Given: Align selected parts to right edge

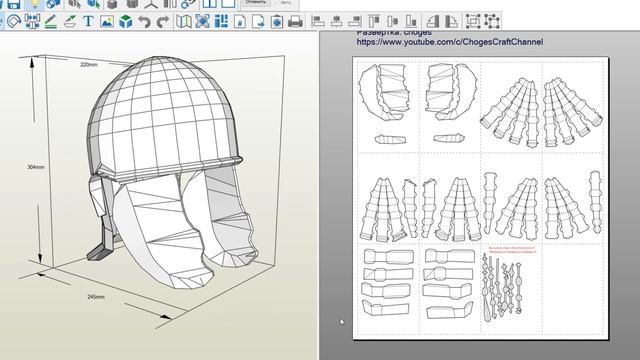Looking at the screenshot, I should point(355,21).
